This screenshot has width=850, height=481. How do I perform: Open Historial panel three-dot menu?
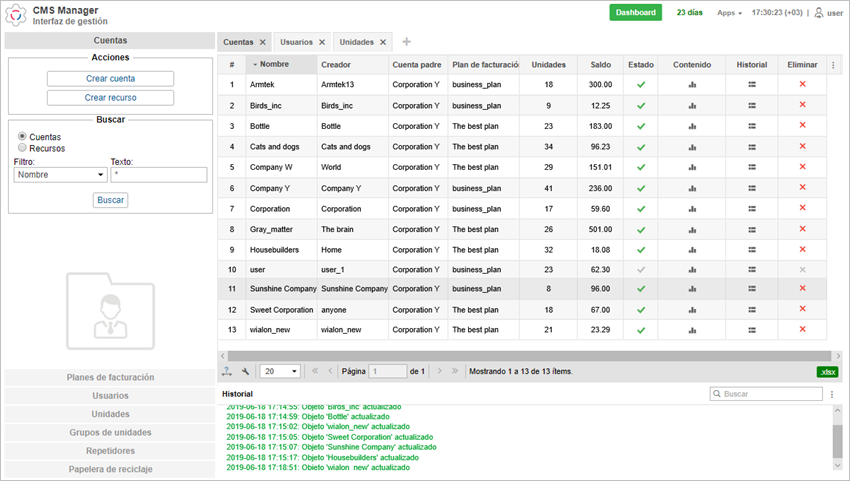pos(832,394)
